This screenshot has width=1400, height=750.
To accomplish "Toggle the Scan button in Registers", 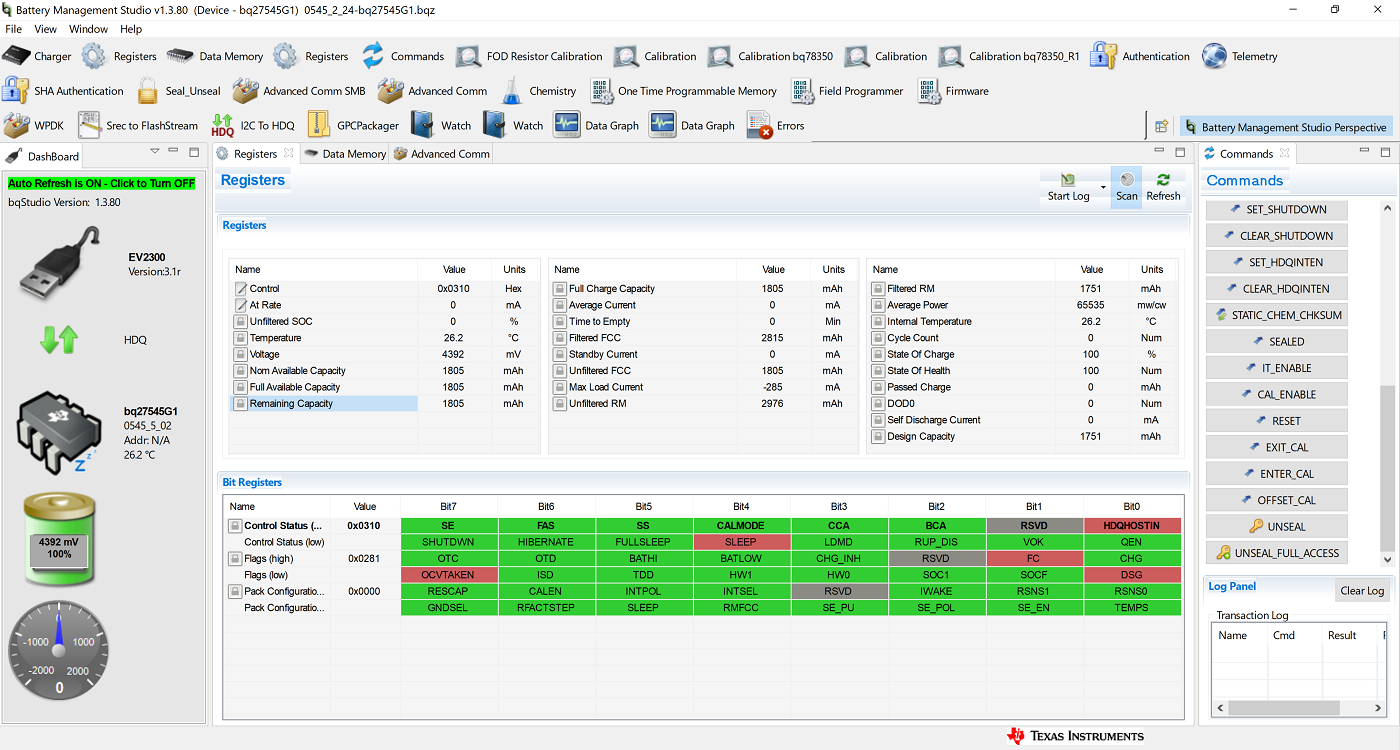I will [1127, 186].
